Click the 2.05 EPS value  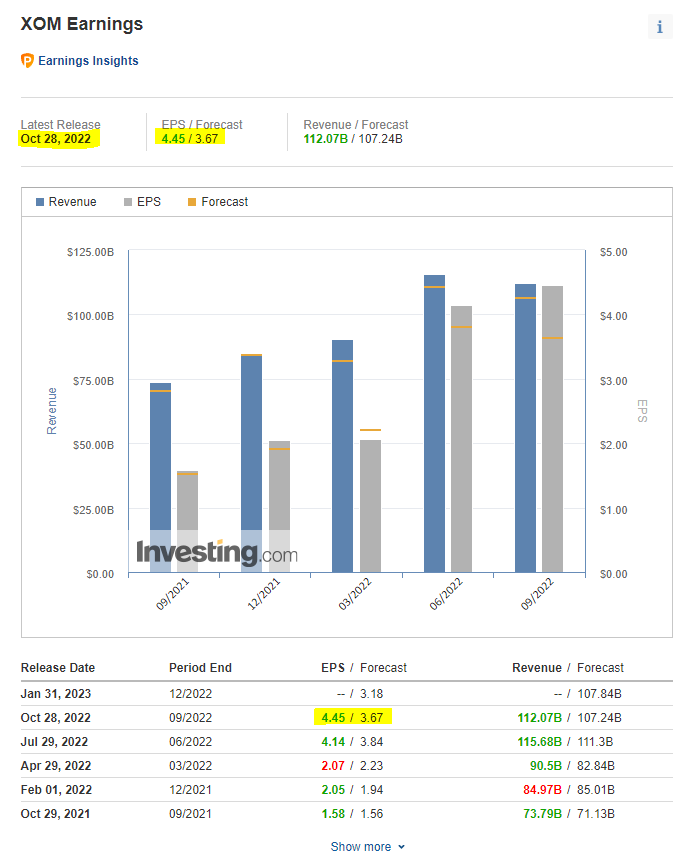tap(333, 789)
